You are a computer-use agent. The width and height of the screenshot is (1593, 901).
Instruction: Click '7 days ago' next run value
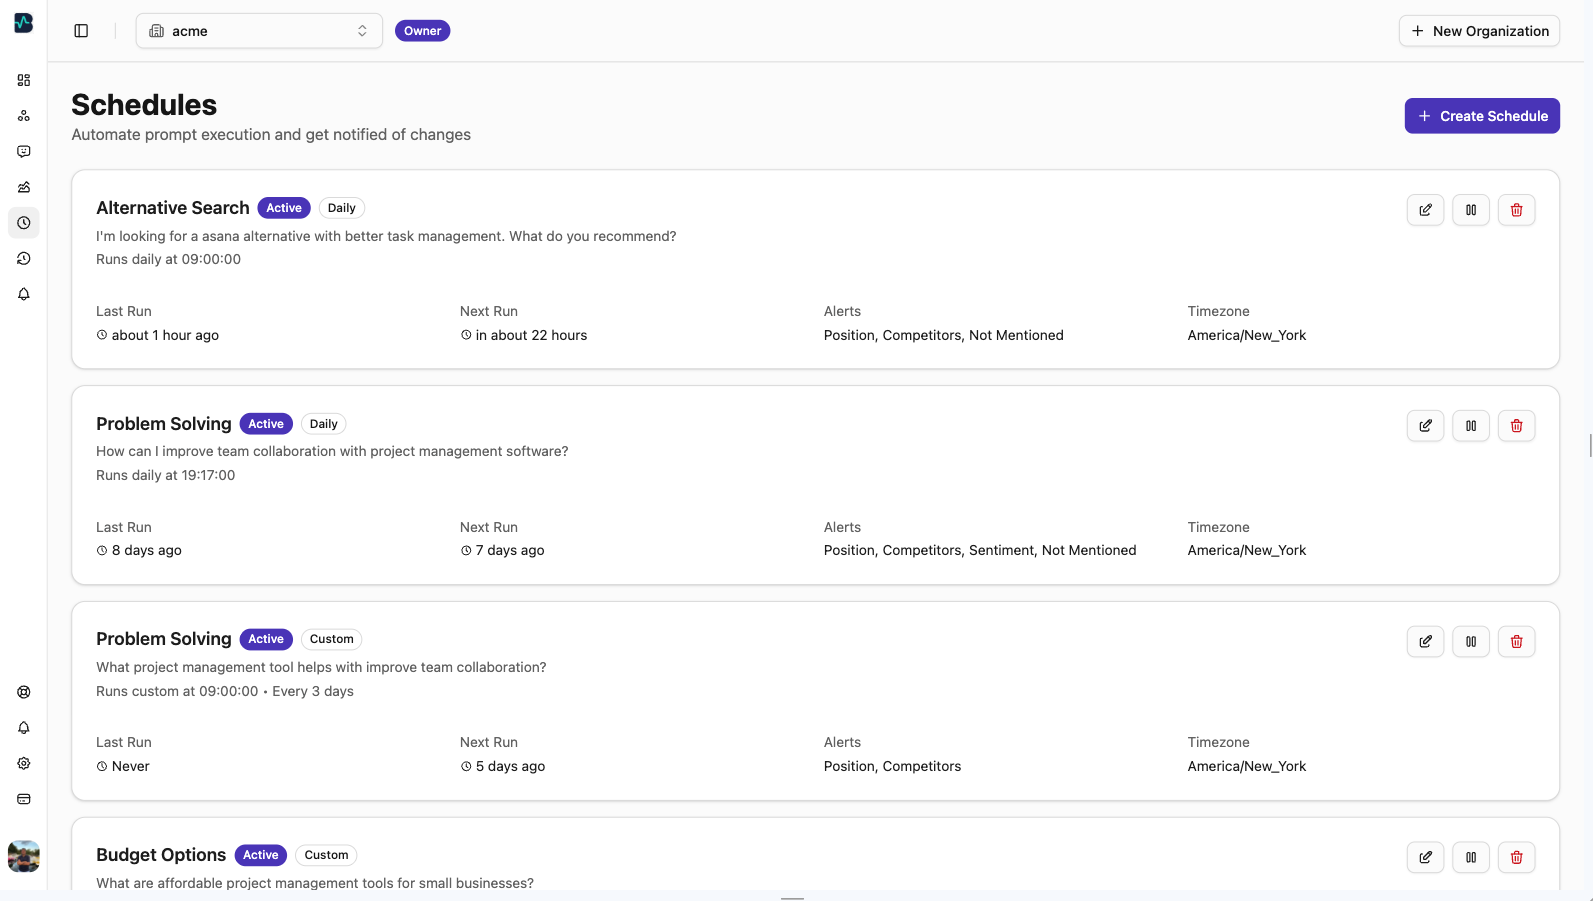point(510,550)
